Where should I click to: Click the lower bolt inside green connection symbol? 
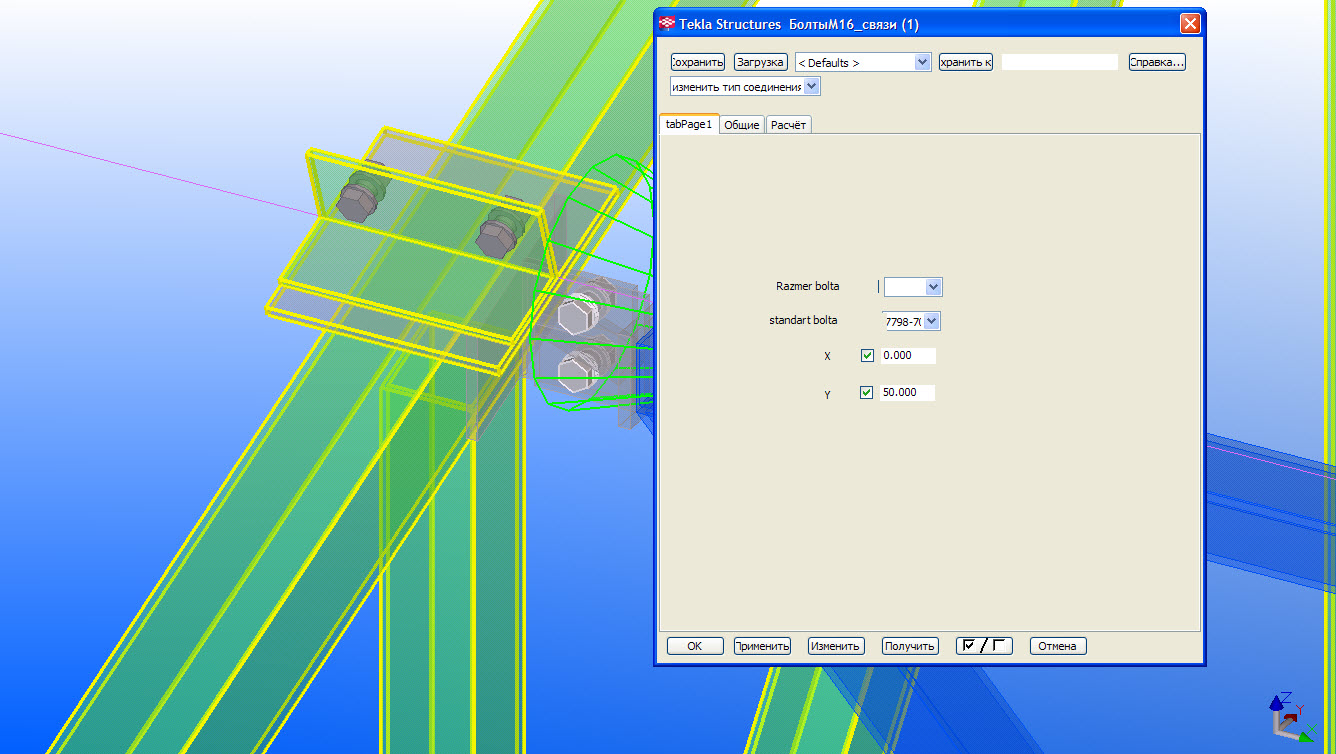[576, 373]
